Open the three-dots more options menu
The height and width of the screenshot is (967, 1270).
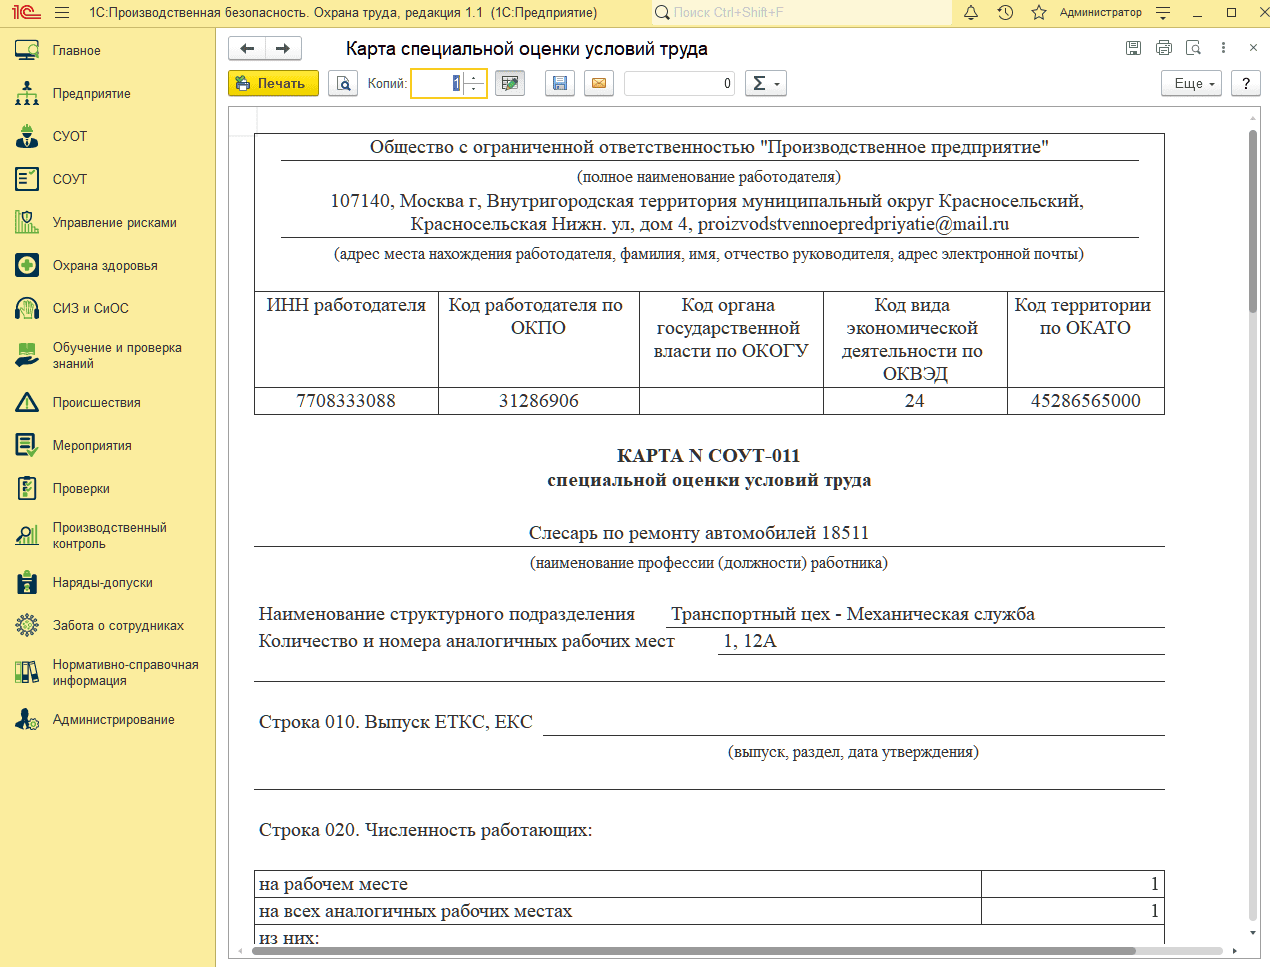[x=1223, y=48]
